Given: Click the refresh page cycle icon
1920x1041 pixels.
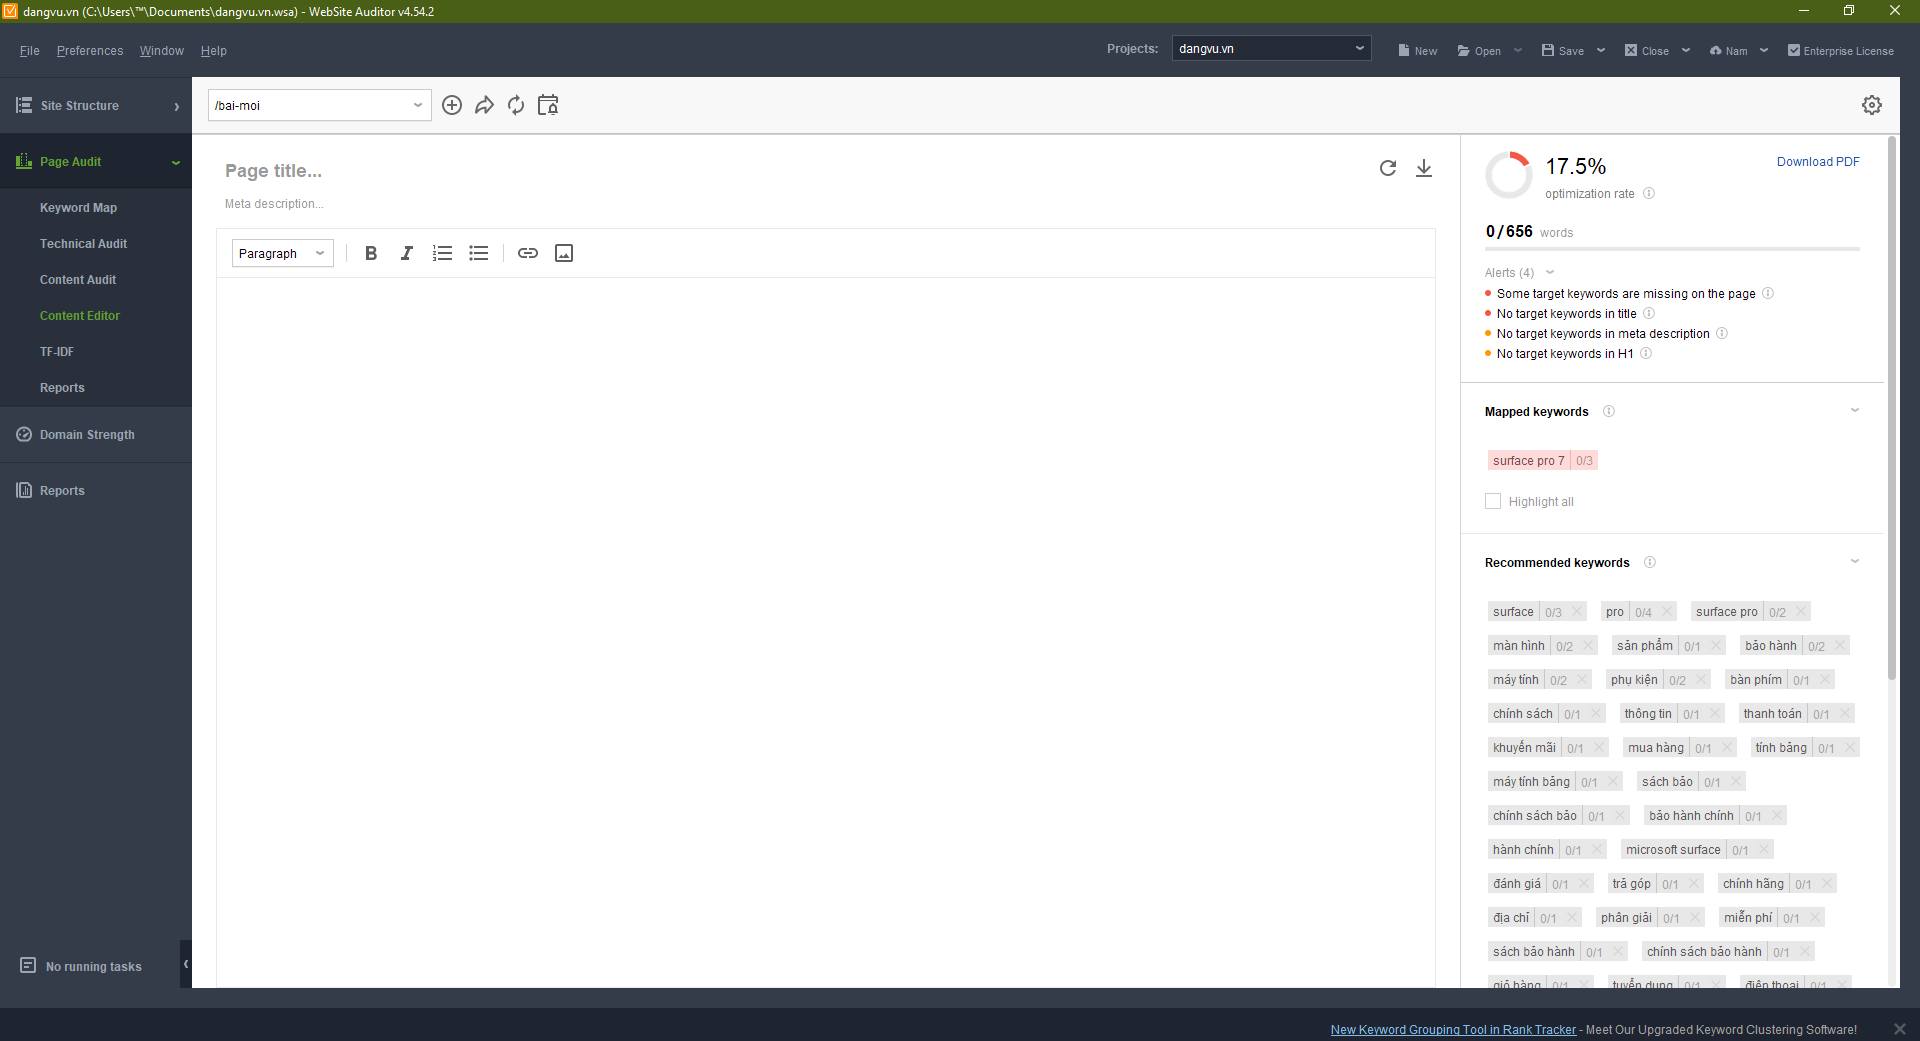Looking at the screenshot, I should click(x=516, y=105).
